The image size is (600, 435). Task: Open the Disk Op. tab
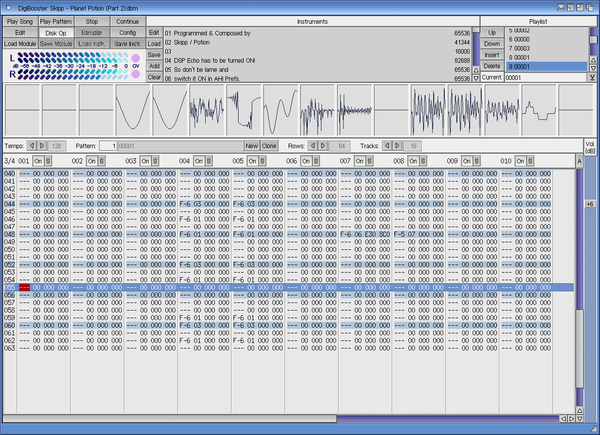(56, 32)
